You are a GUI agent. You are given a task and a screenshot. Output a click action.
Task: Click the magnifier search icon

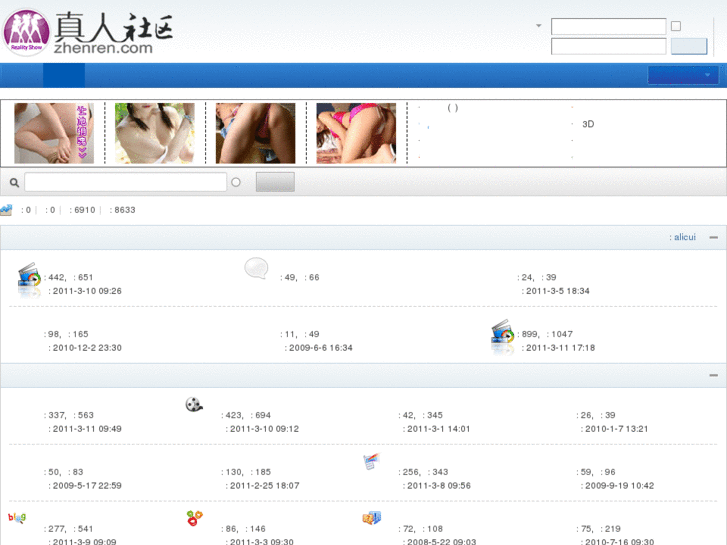click(14, 183)
